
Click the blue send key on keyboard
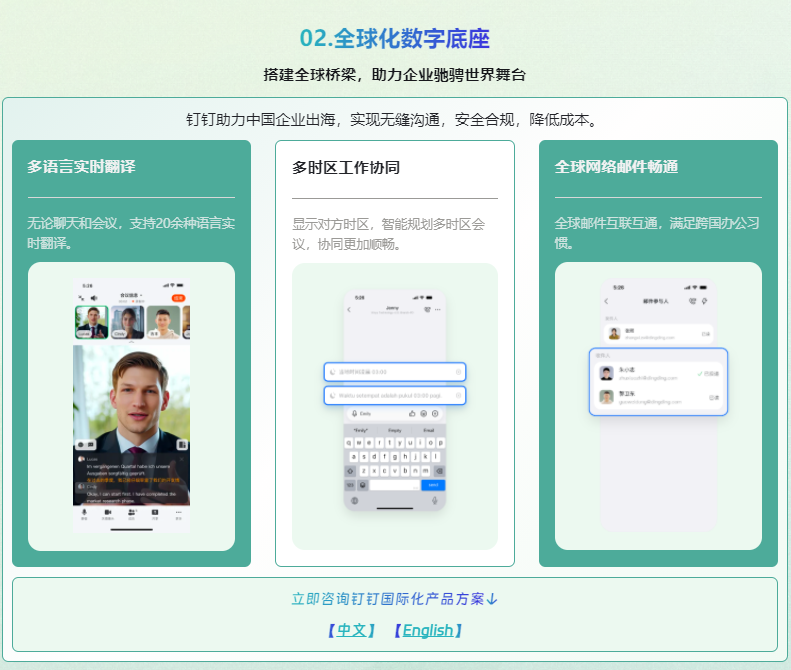point(434,484)
